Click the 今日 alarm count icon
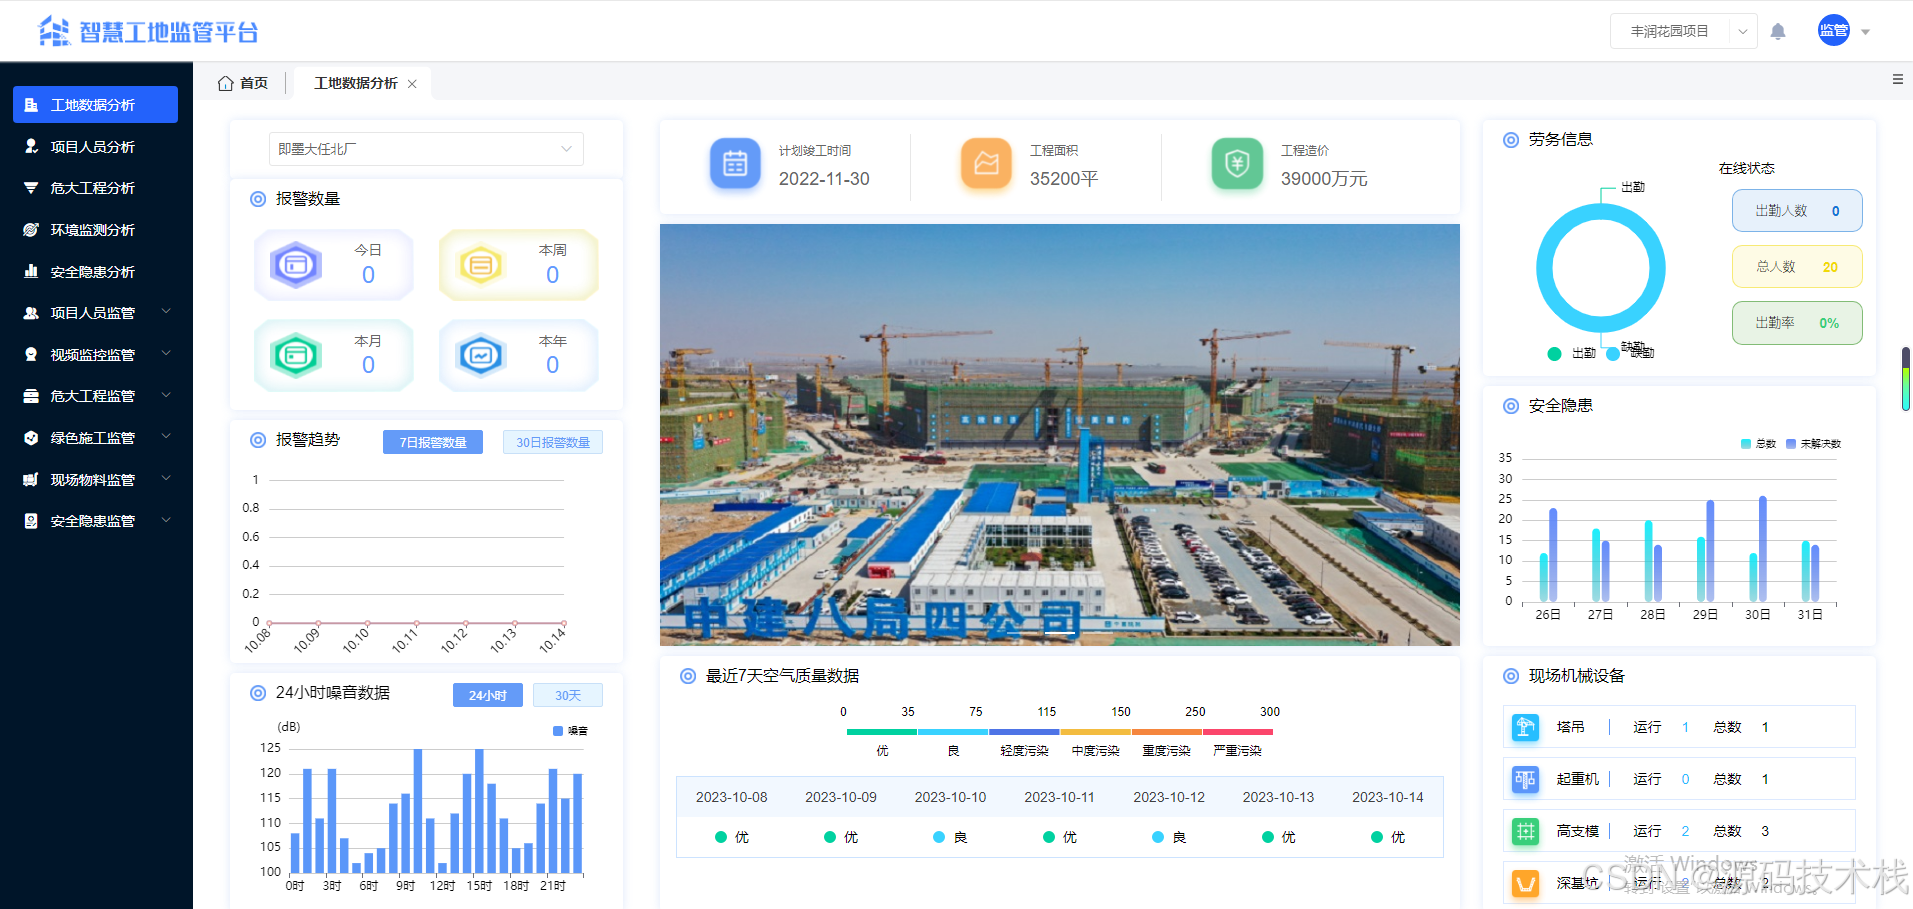This screenshot has height=909, width=1913. pos(296,265)
